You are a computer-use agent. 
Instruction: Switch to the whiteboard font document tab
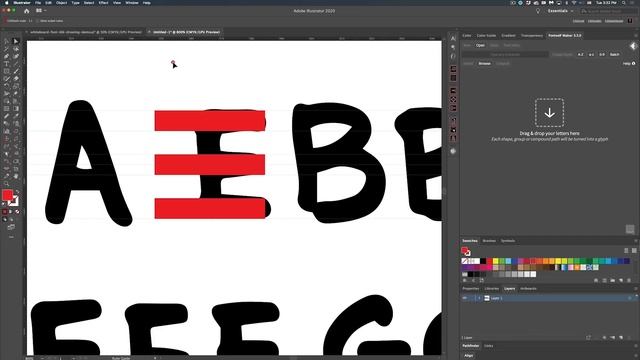[x=85, y=32]
